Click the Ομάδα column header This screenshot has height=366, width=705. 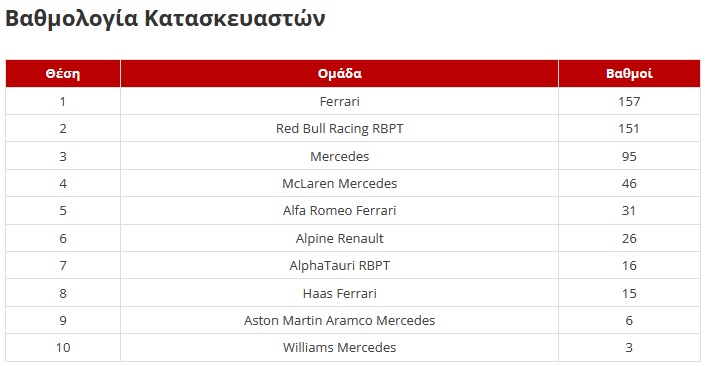coord(339,73)
